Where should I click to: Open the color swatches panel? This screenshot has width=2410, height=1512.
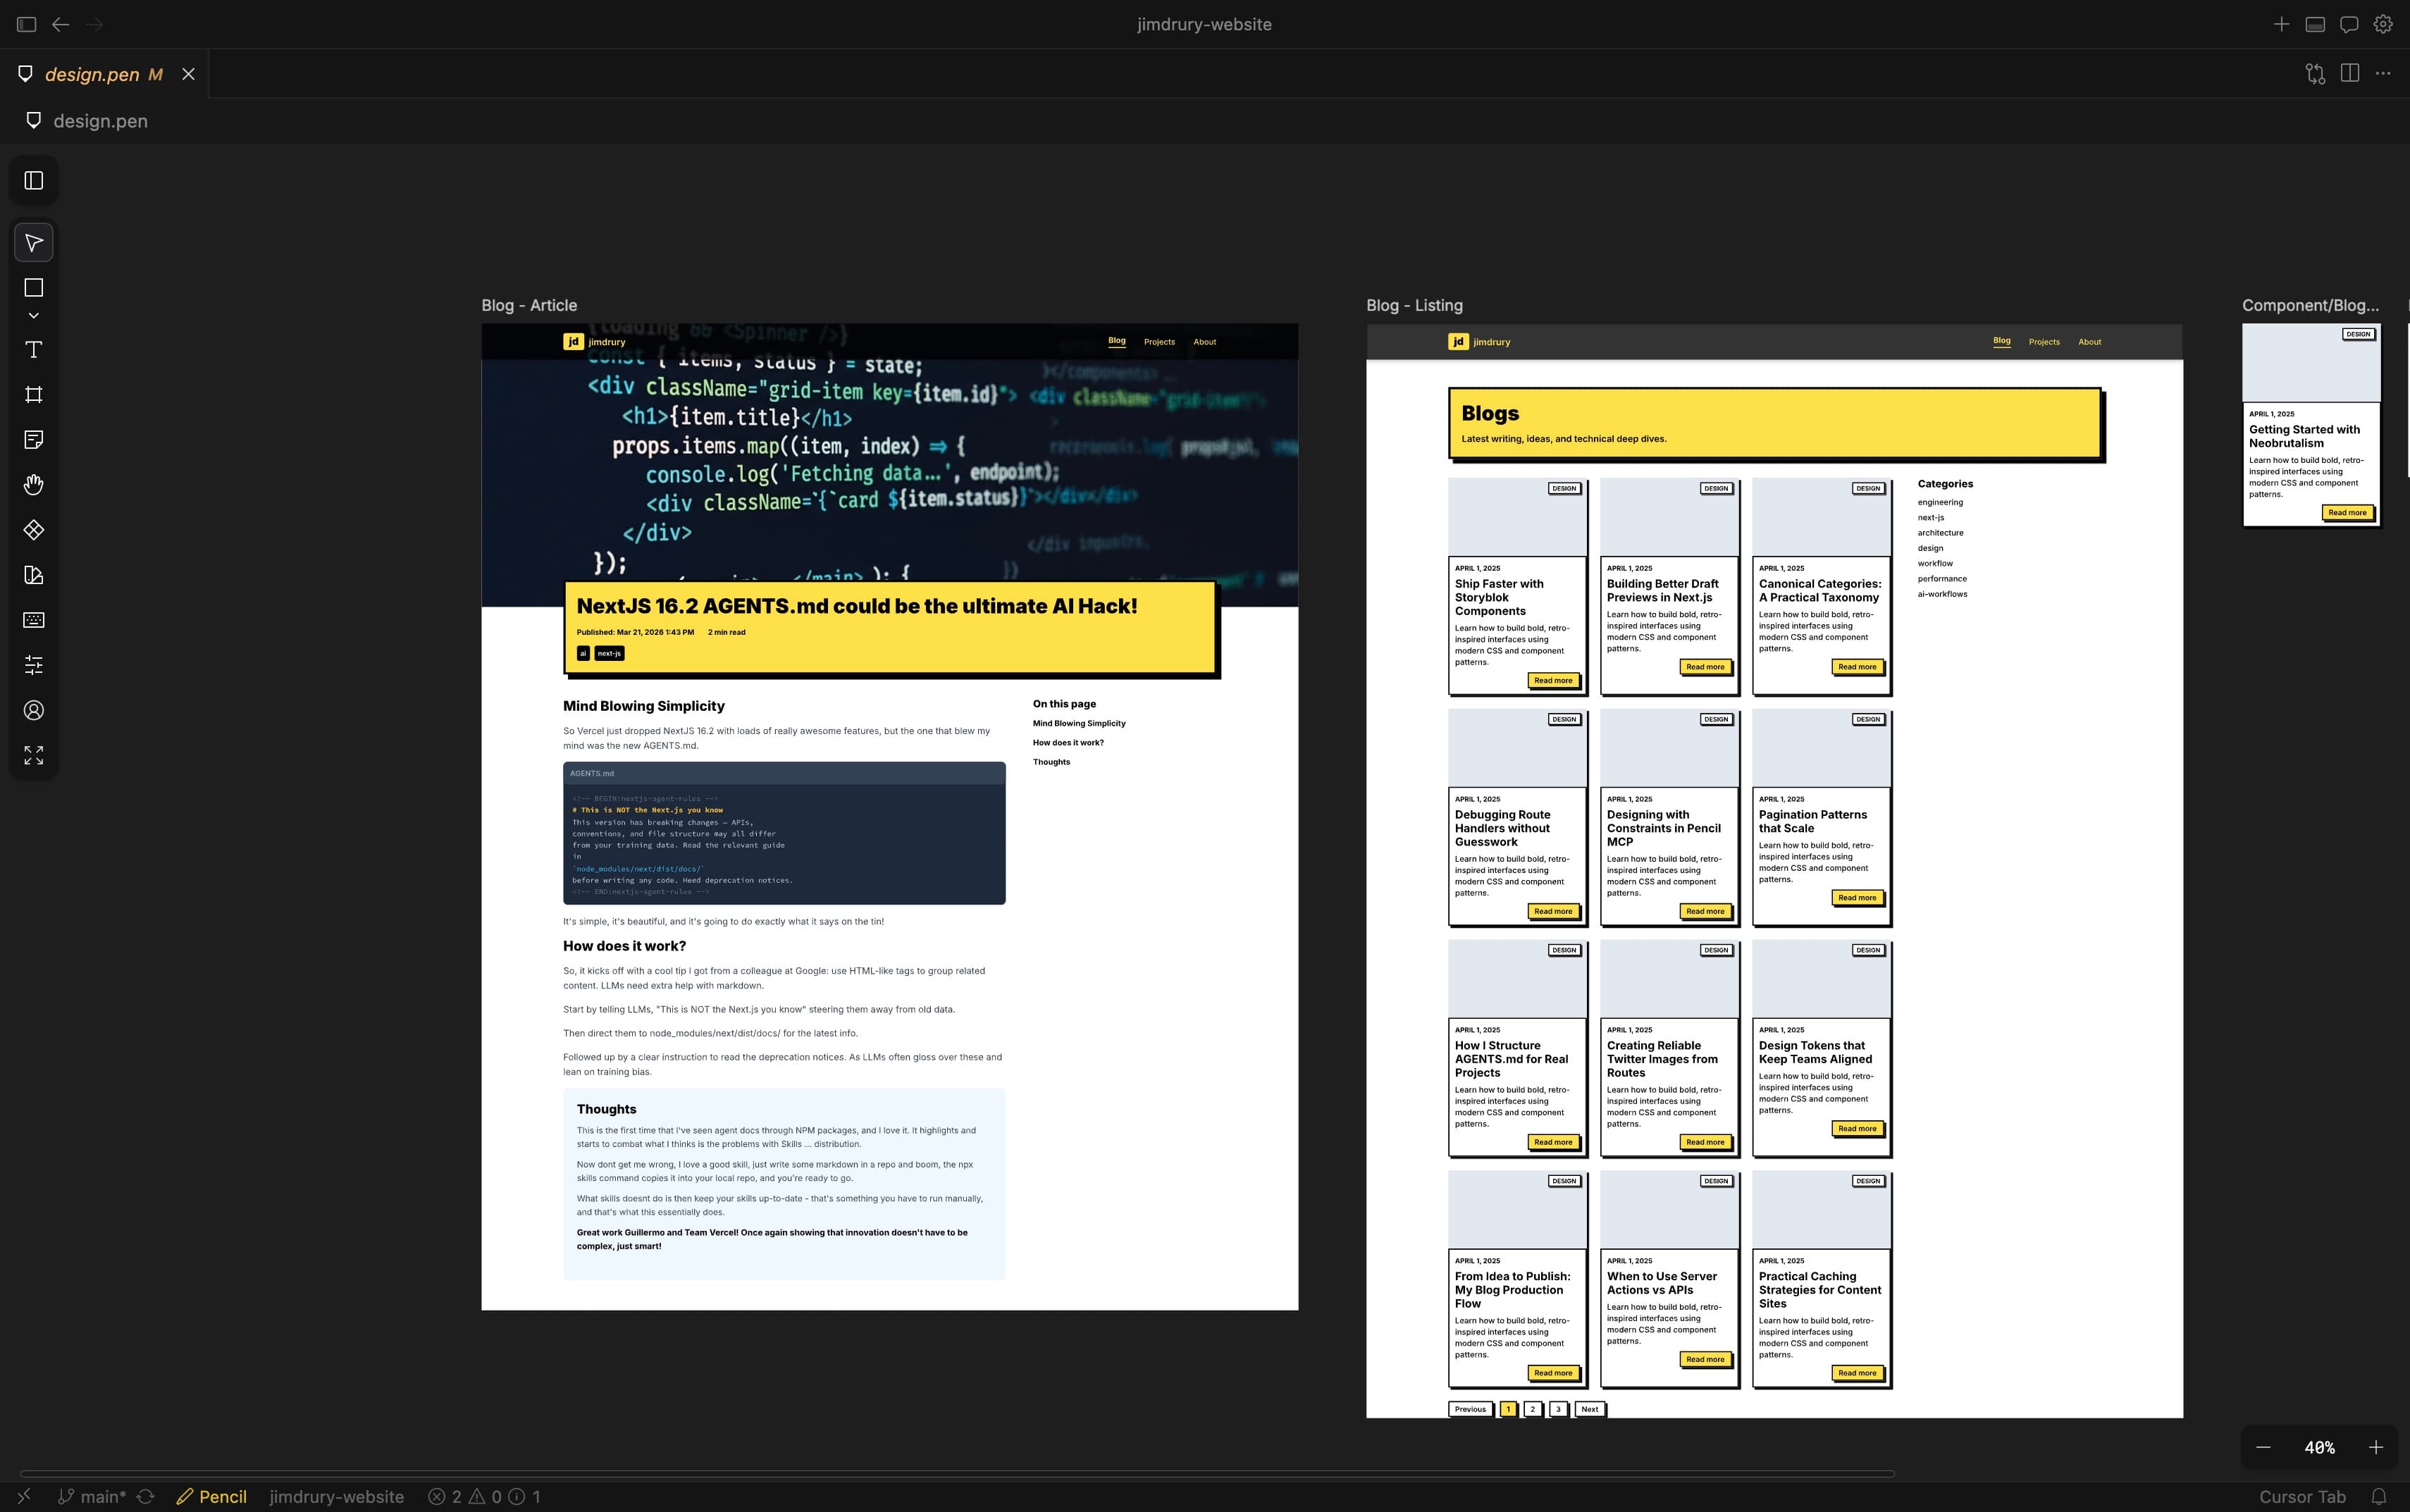pos(34,574)
